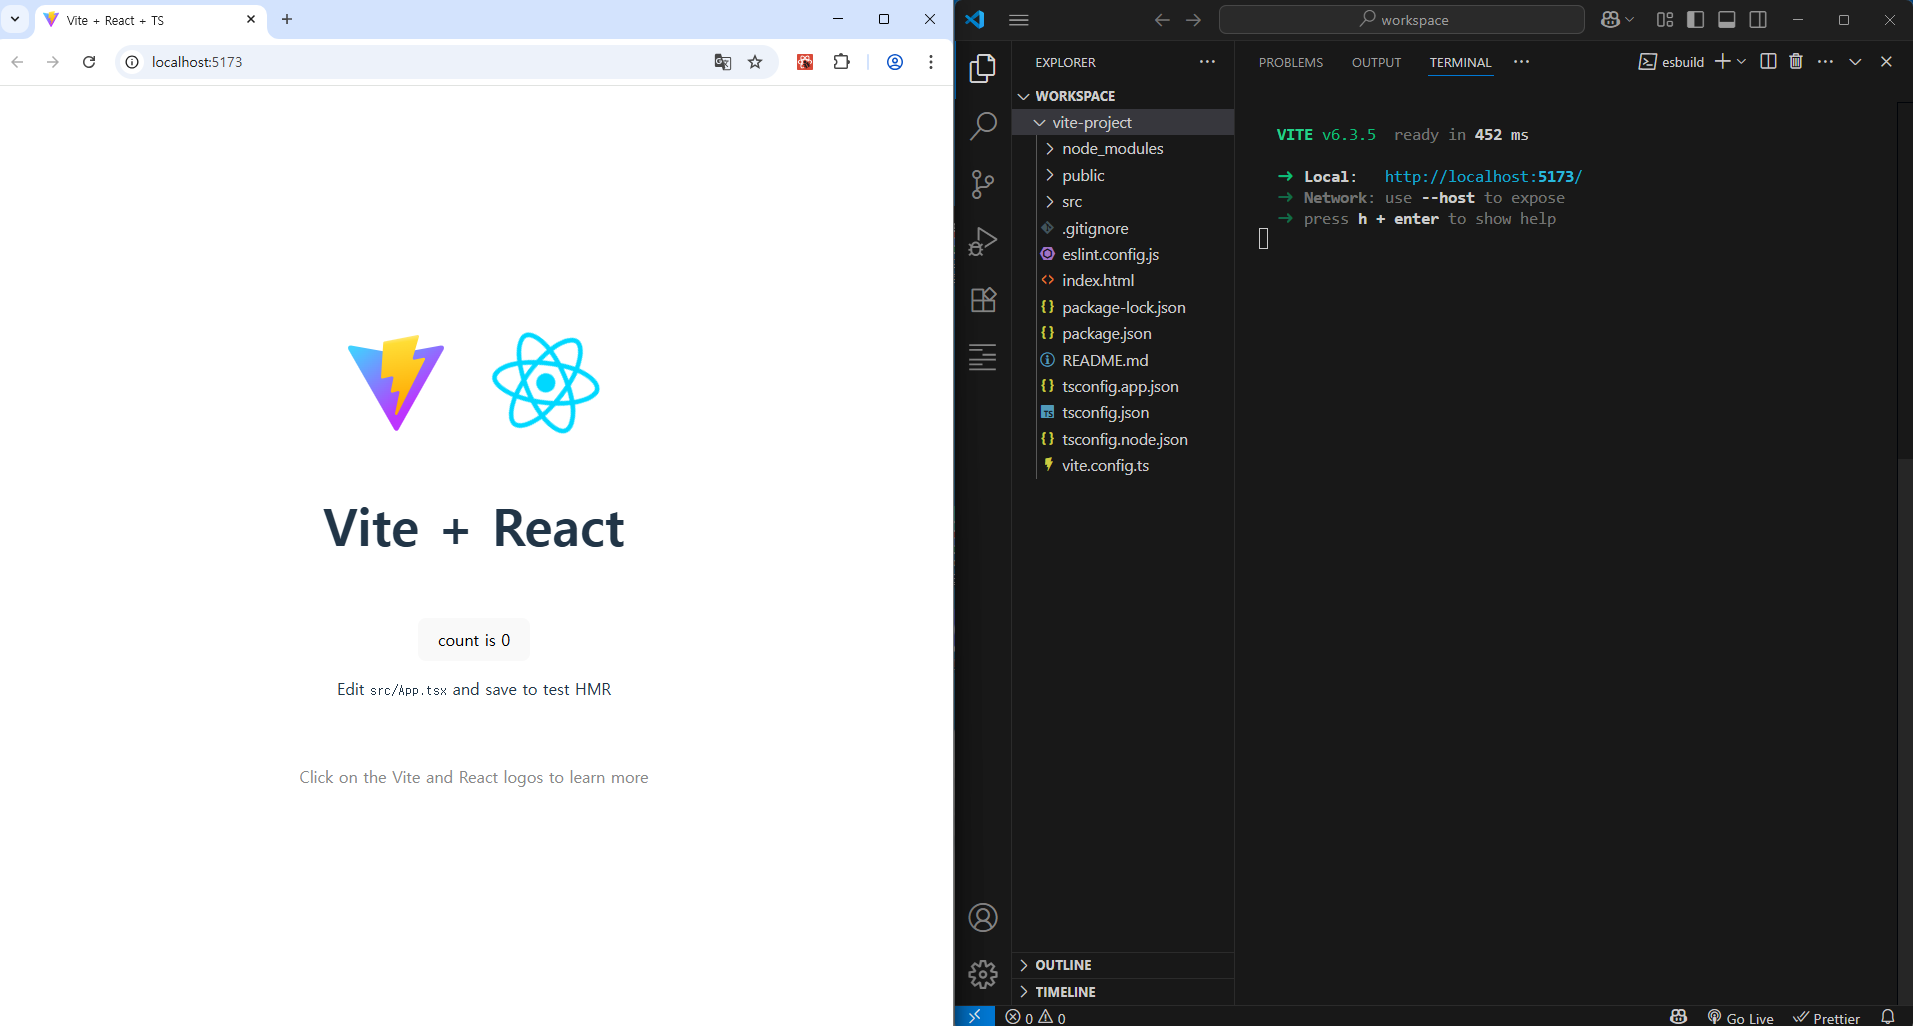Bookmark this tab with star icon
The height and width of the screenshot is (1026, 1913).
755,62
